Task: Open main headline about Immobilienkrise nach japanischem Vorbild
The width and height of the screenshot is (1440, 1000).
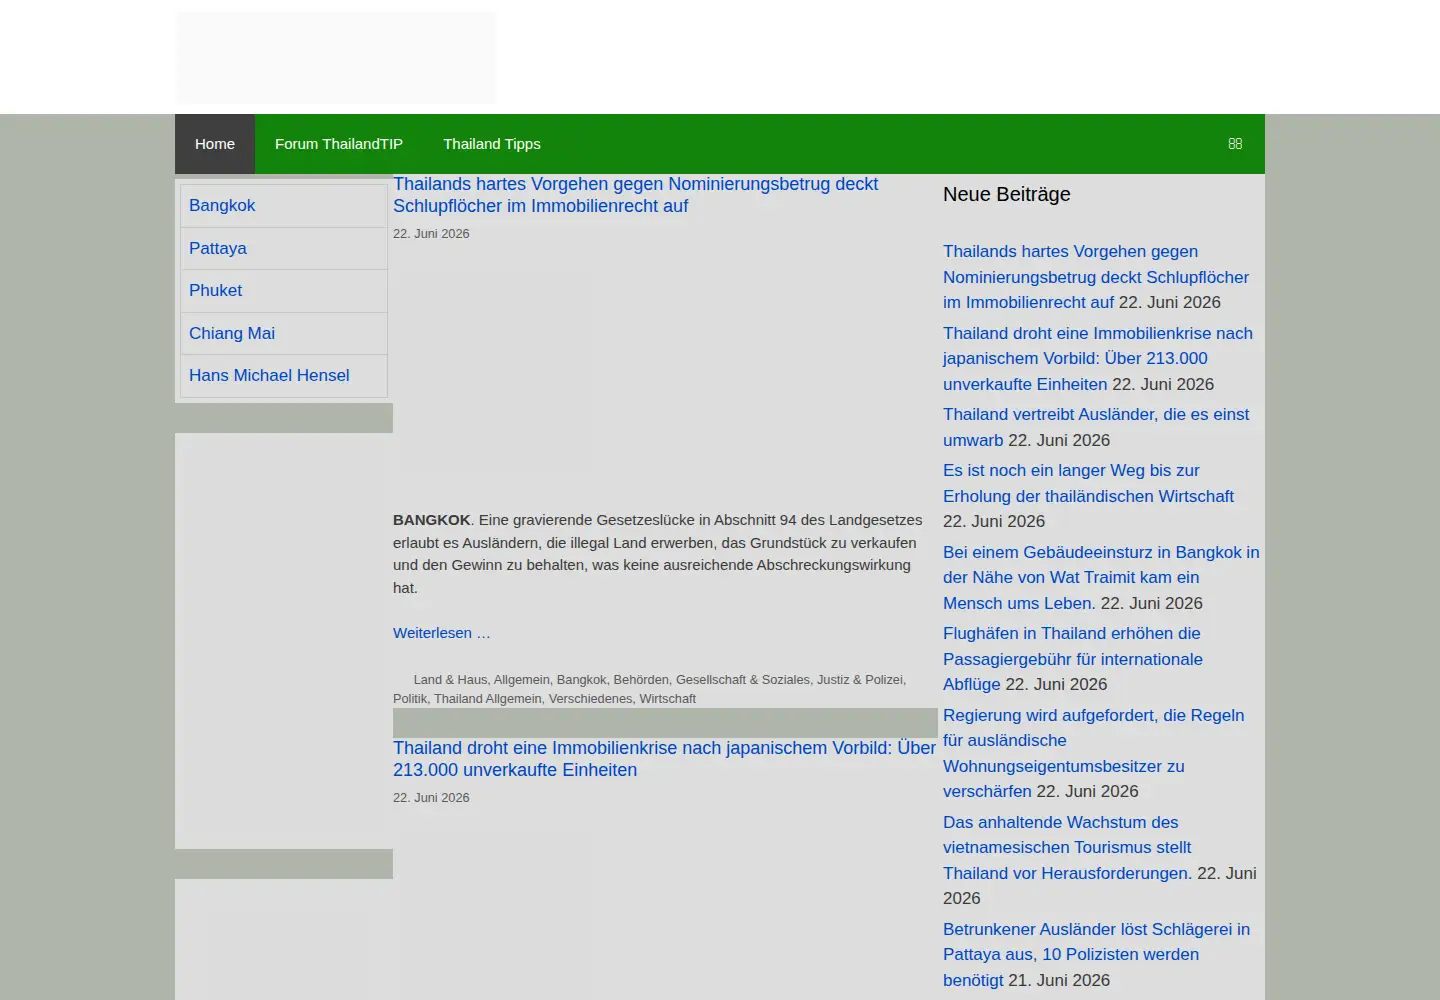Action: point(664,759)
